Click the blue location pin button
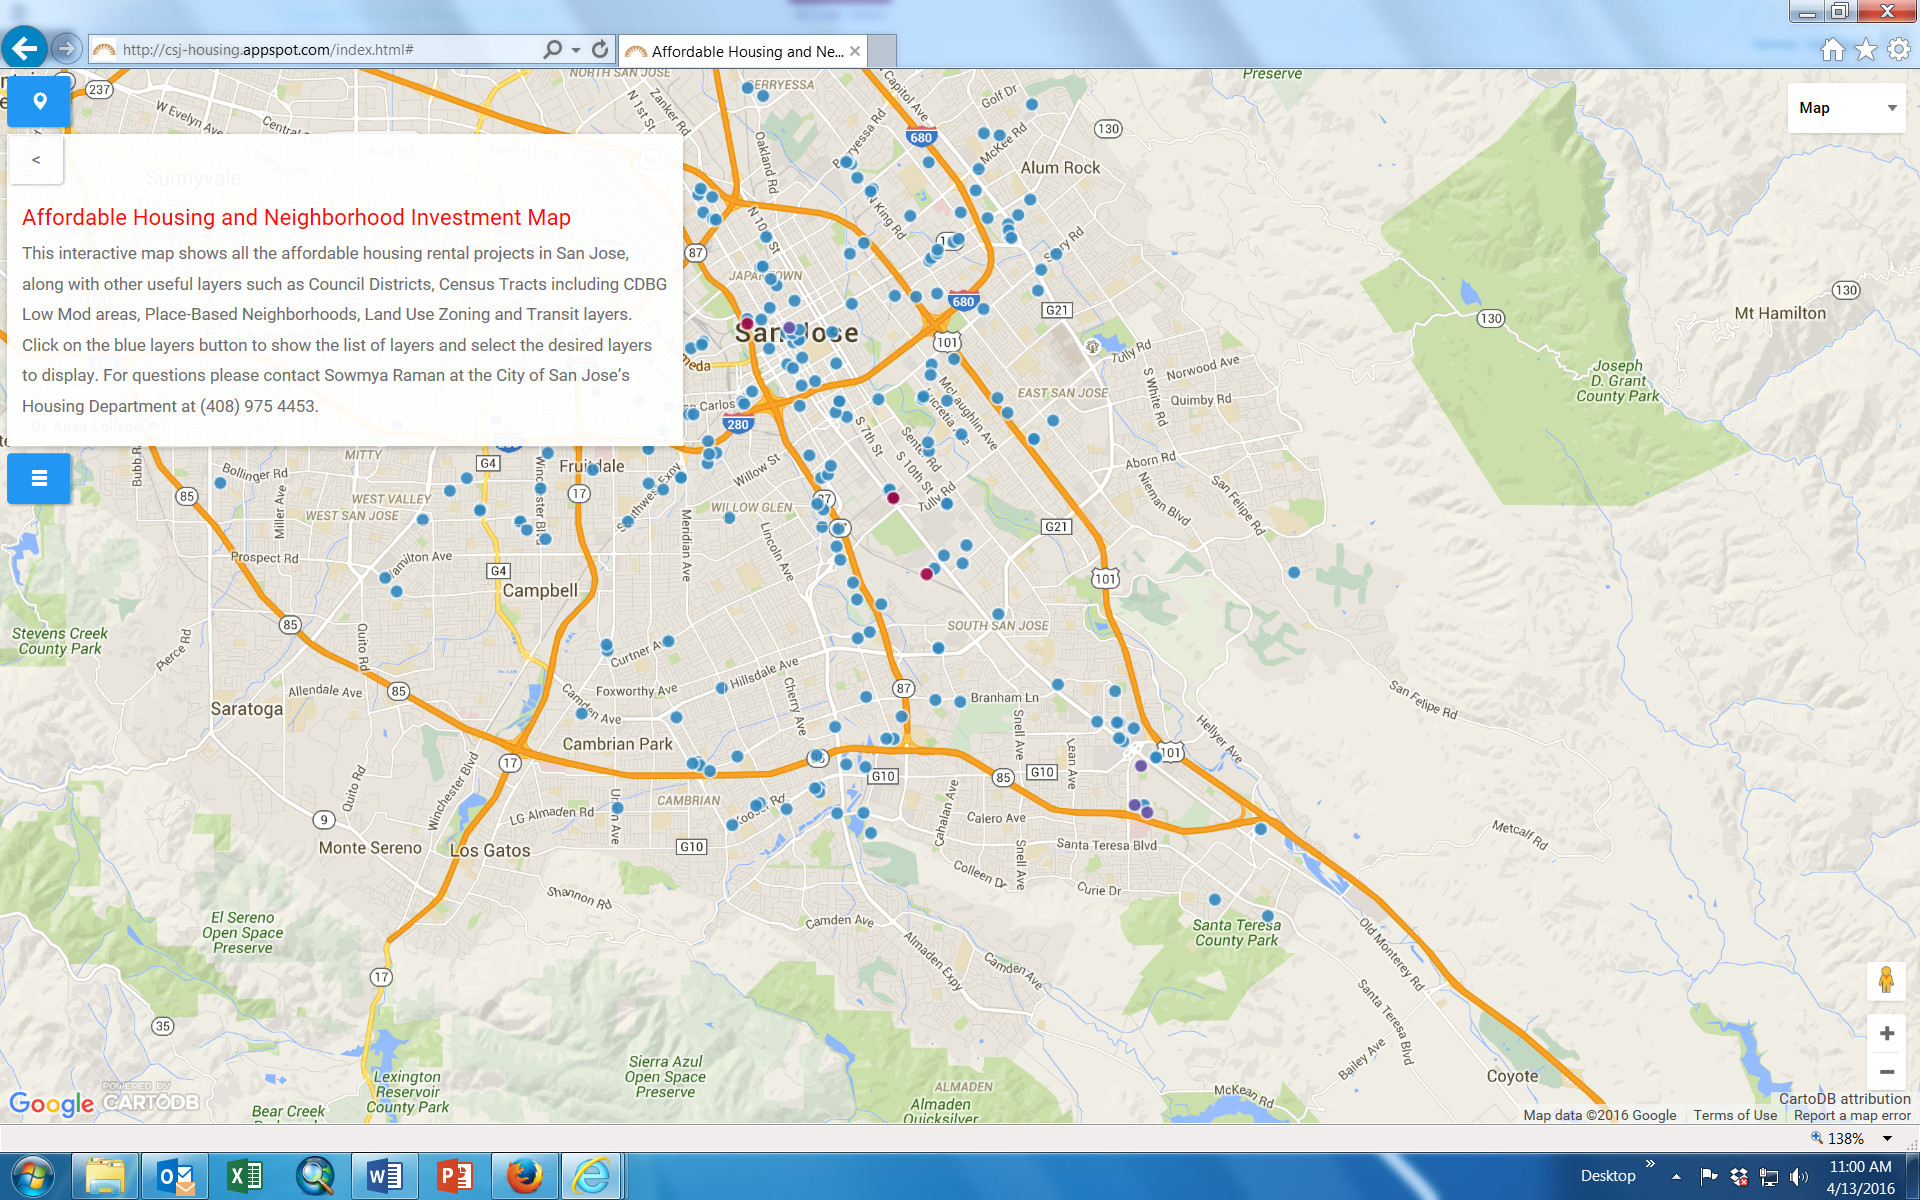The height and width of the screenshot is (1200, 1920). tap(40, 101)
